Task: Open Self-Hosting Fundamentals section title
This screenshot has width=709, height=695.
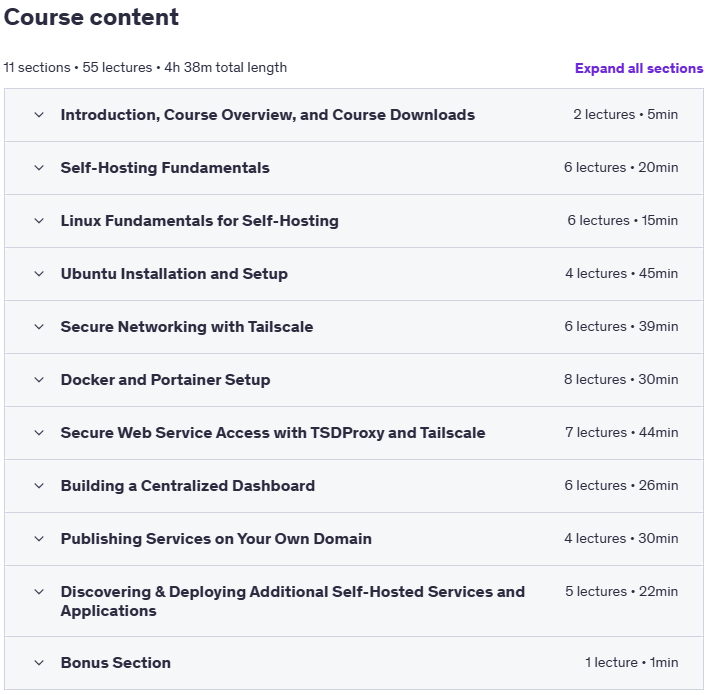Action: pyautogui.click(x=165, y=168)
